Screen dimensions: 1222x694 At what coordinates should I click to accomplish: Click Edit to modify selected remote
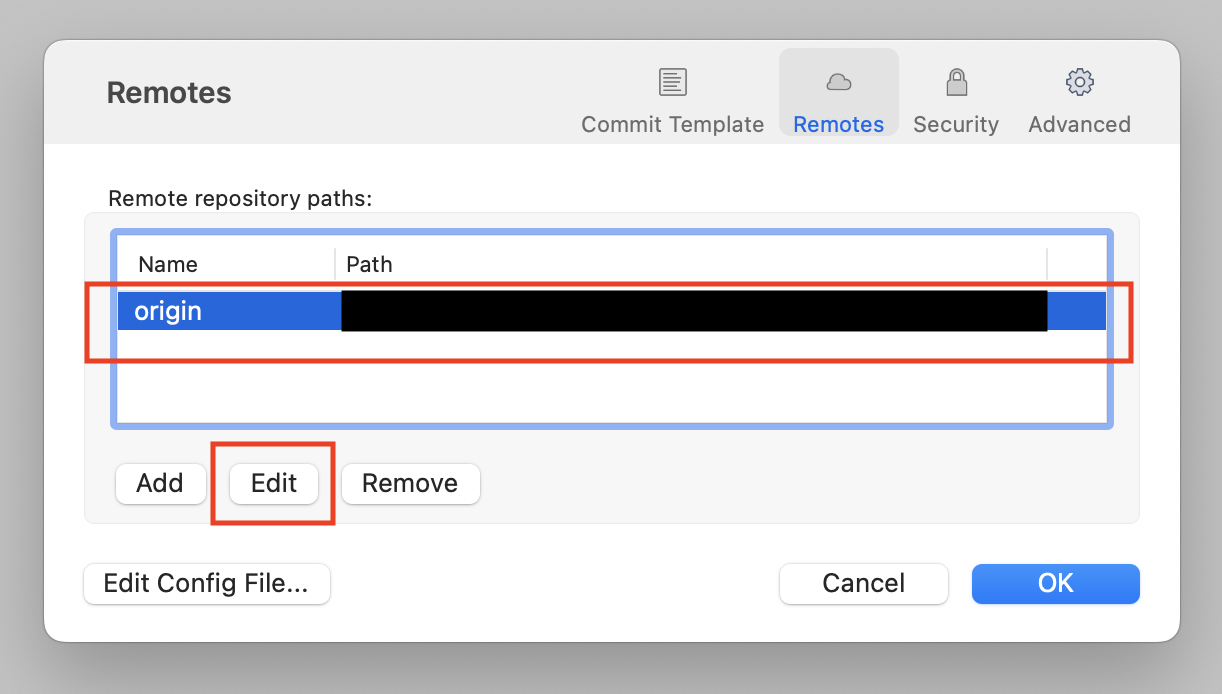pos(274,484)
